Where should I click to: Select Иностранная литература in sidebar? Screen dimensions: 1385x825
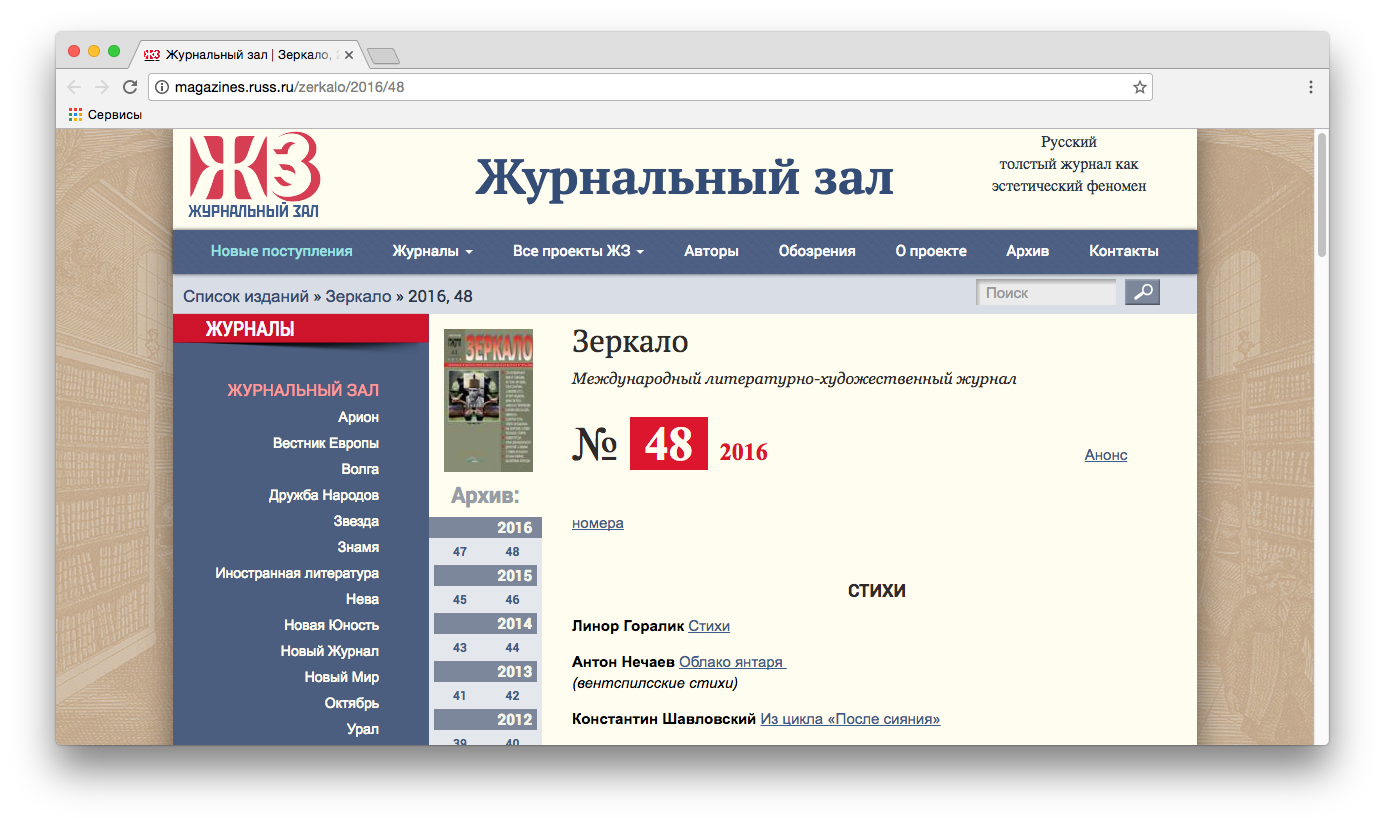click(297, 573)
